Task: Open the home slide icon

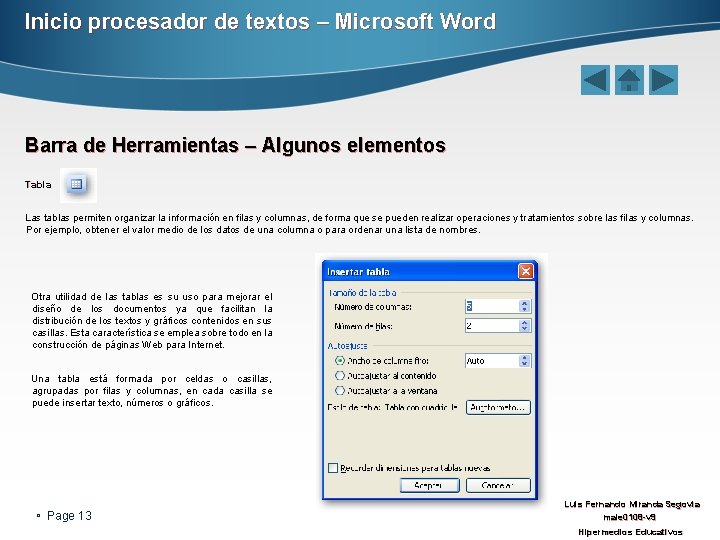Action: point(629,80)
